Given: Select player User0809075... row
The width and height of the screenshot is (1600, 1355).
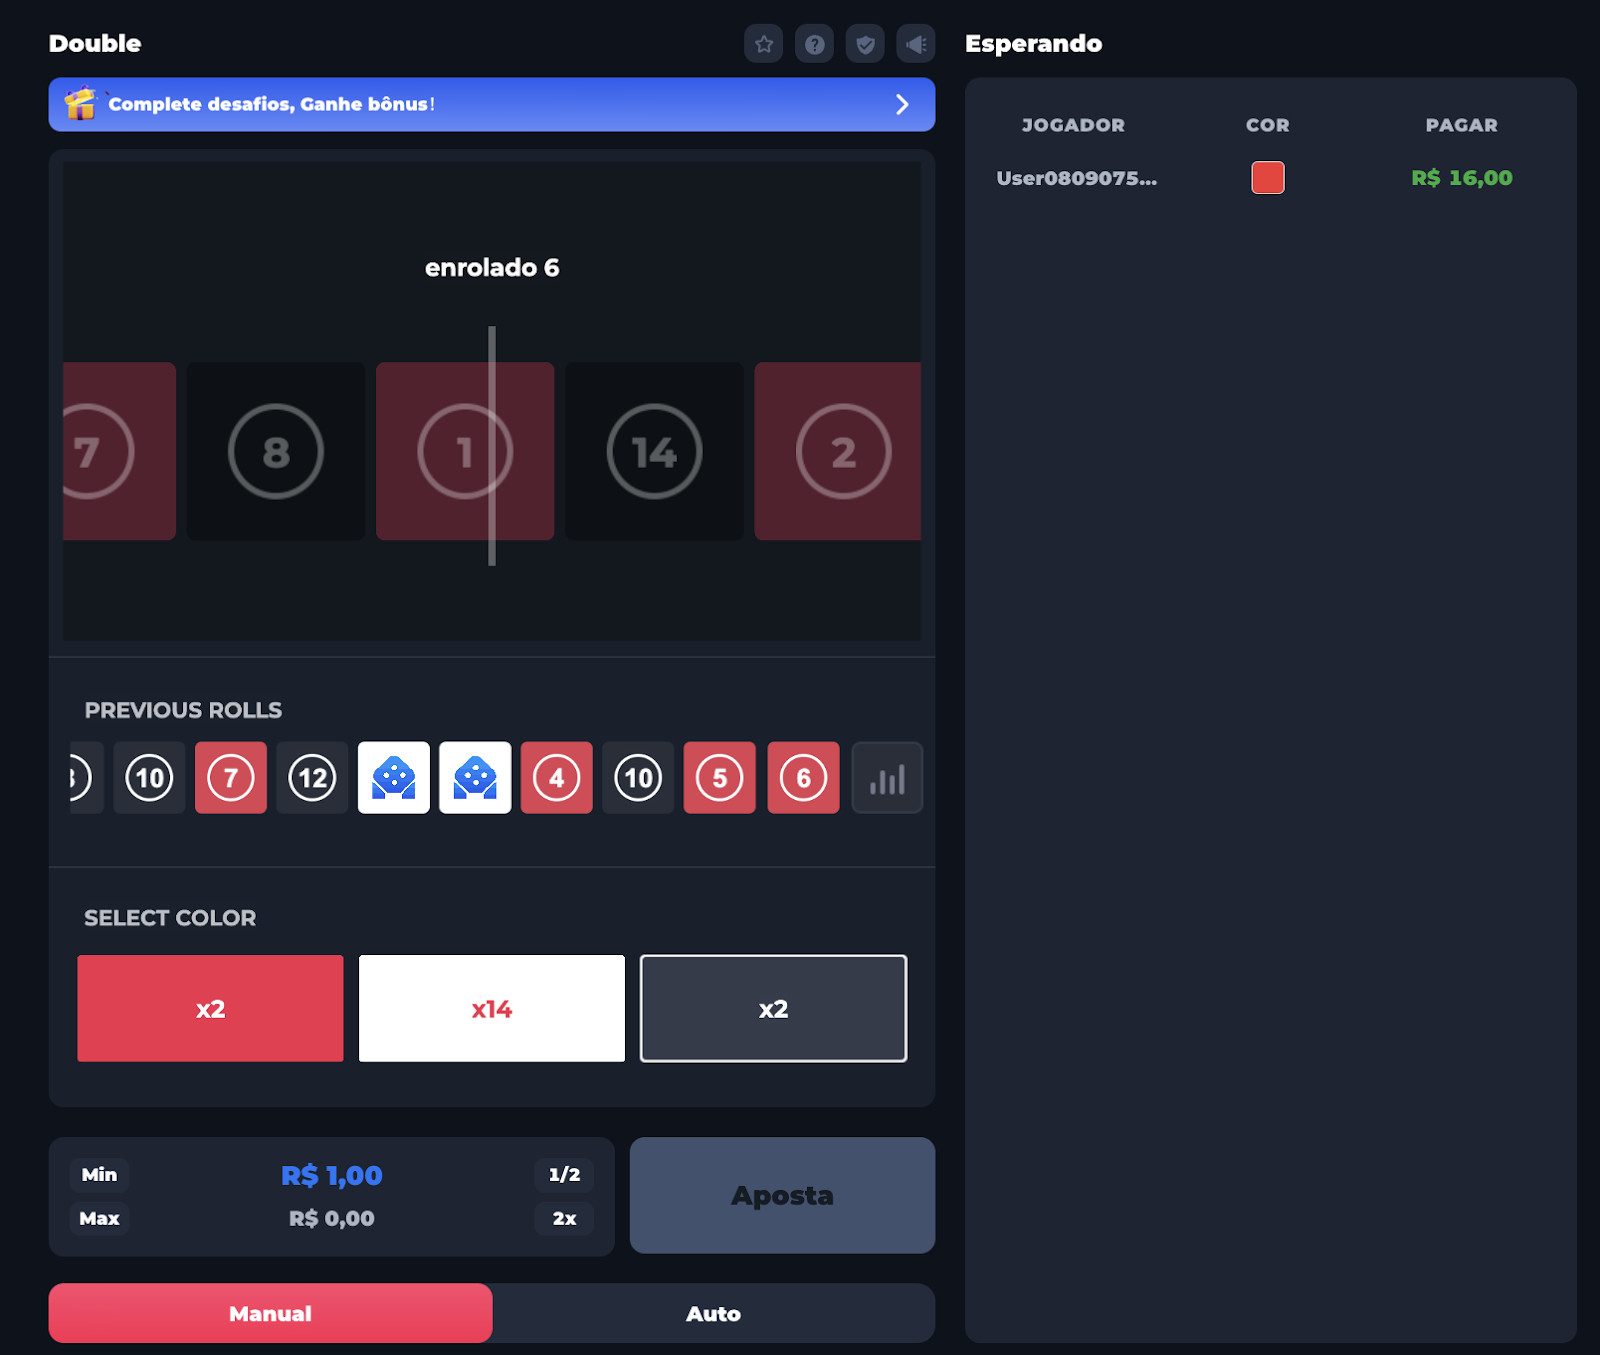Looking at the screenshot, I should click(x=1270, y=178).
